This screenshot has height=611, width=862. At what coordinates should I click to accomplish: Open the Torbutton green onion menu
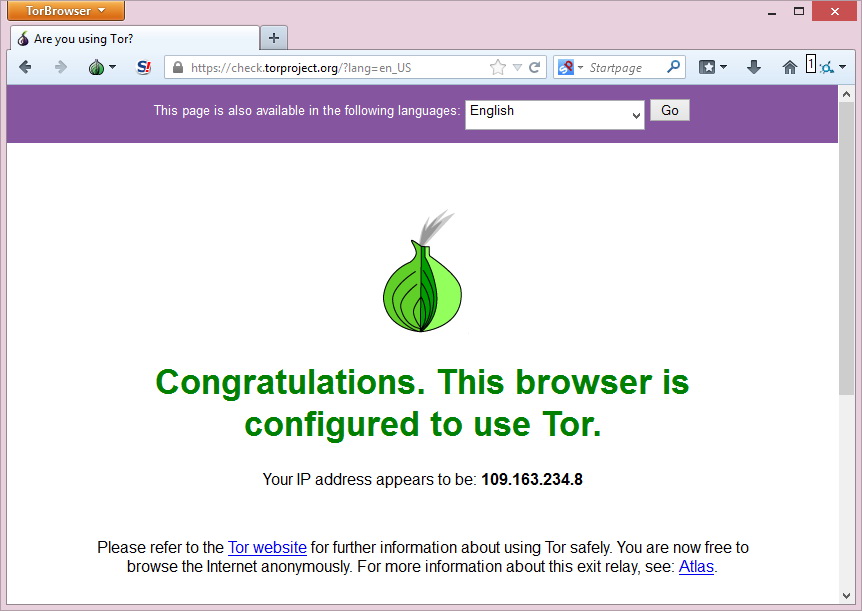(102, 68)
